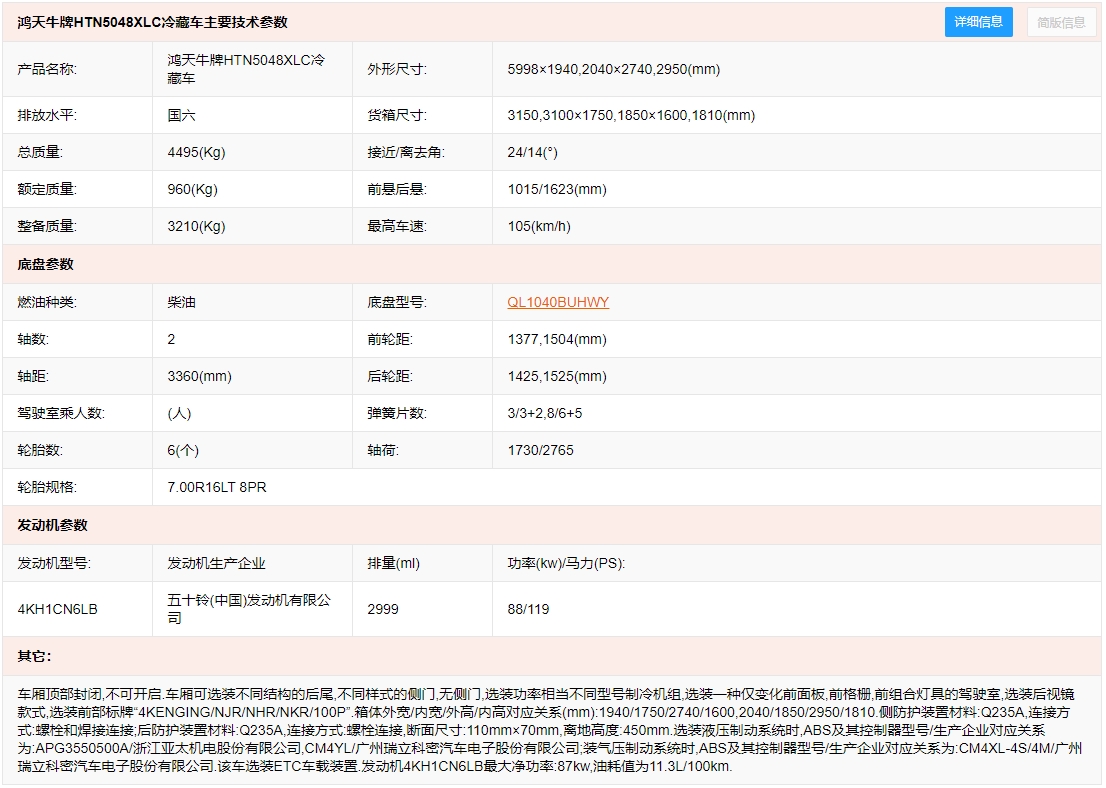
Task: Select the 发动机型号 column header
Action: (x=54, y=563)
